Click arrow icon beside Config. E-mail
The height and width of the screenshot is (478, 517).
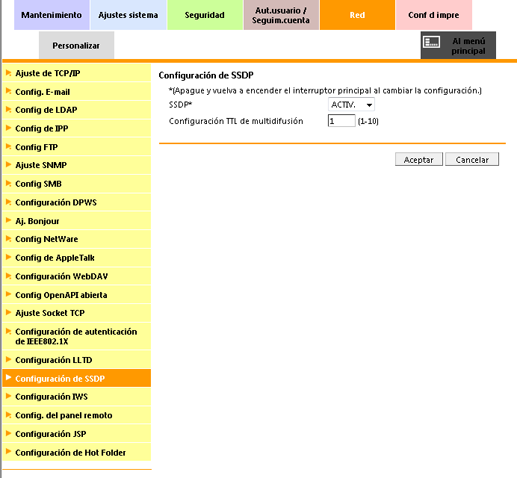9,91
